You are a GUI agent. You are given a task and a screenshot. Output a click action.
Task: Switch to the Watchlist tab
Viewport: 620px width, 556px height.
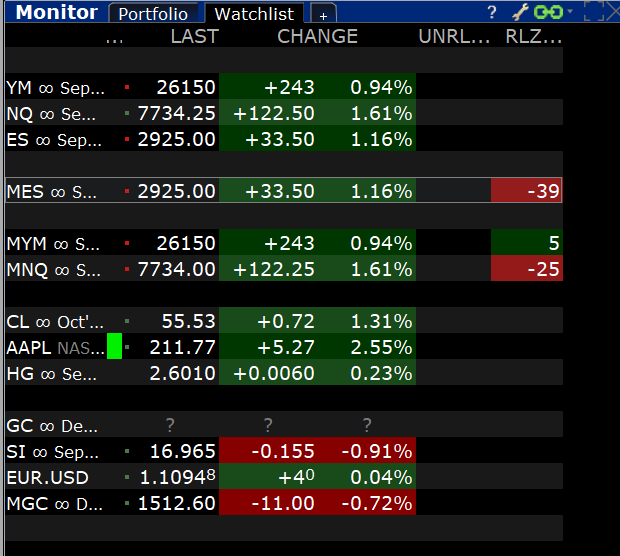click(254, 14)
